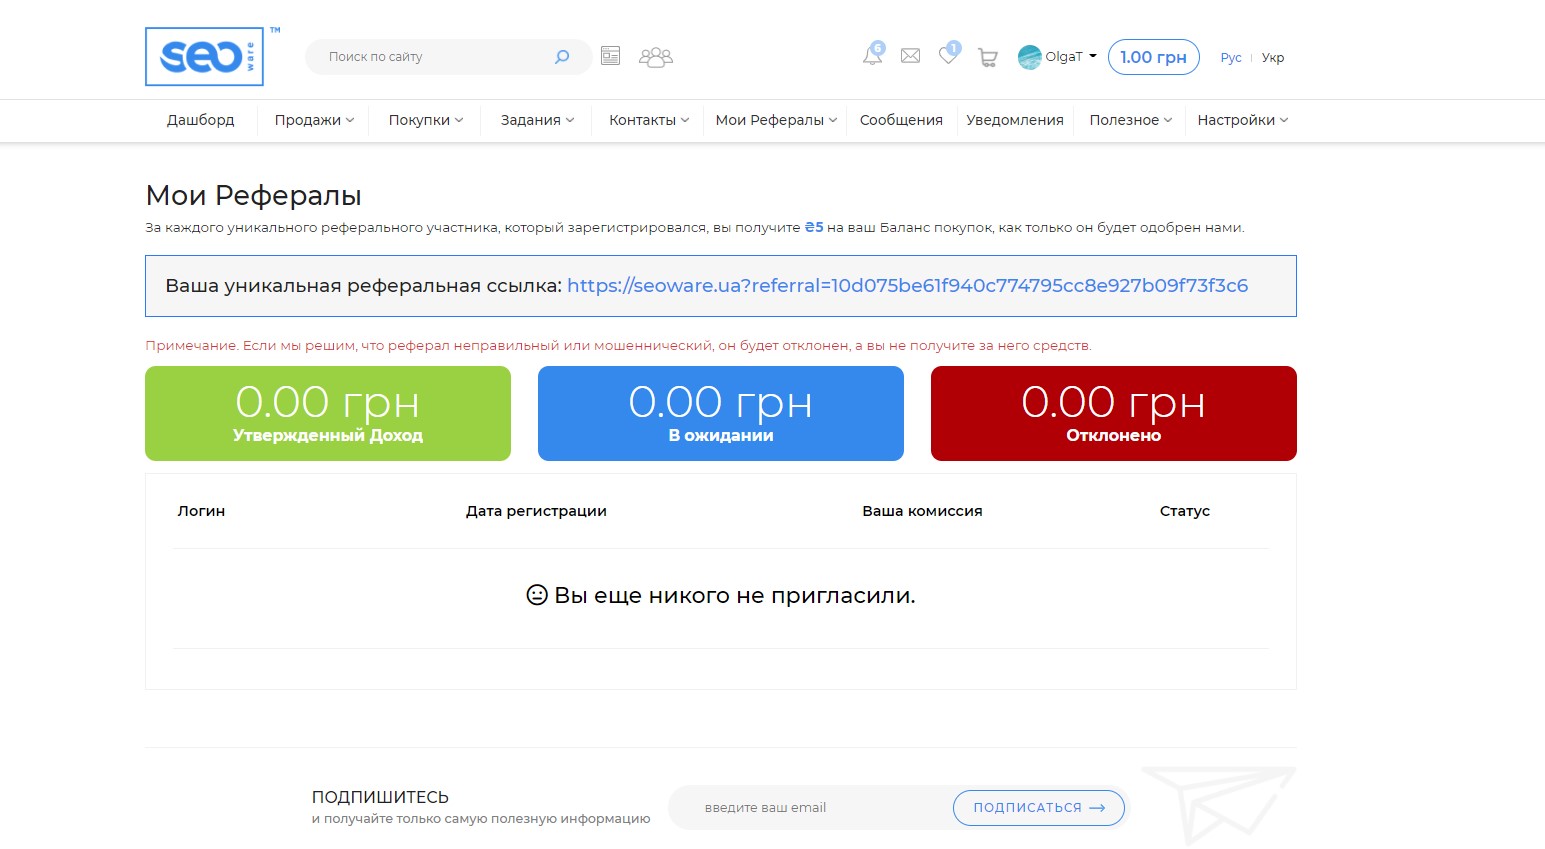Open favorites heart icon
Screen dimensions: 1545x849
(x=948, y=56)
